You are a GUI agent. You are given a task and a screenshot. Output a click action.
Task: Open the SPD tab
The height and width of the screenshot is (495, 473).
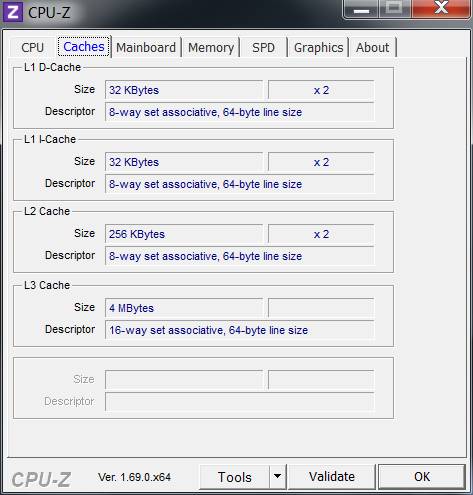[263, 47]
